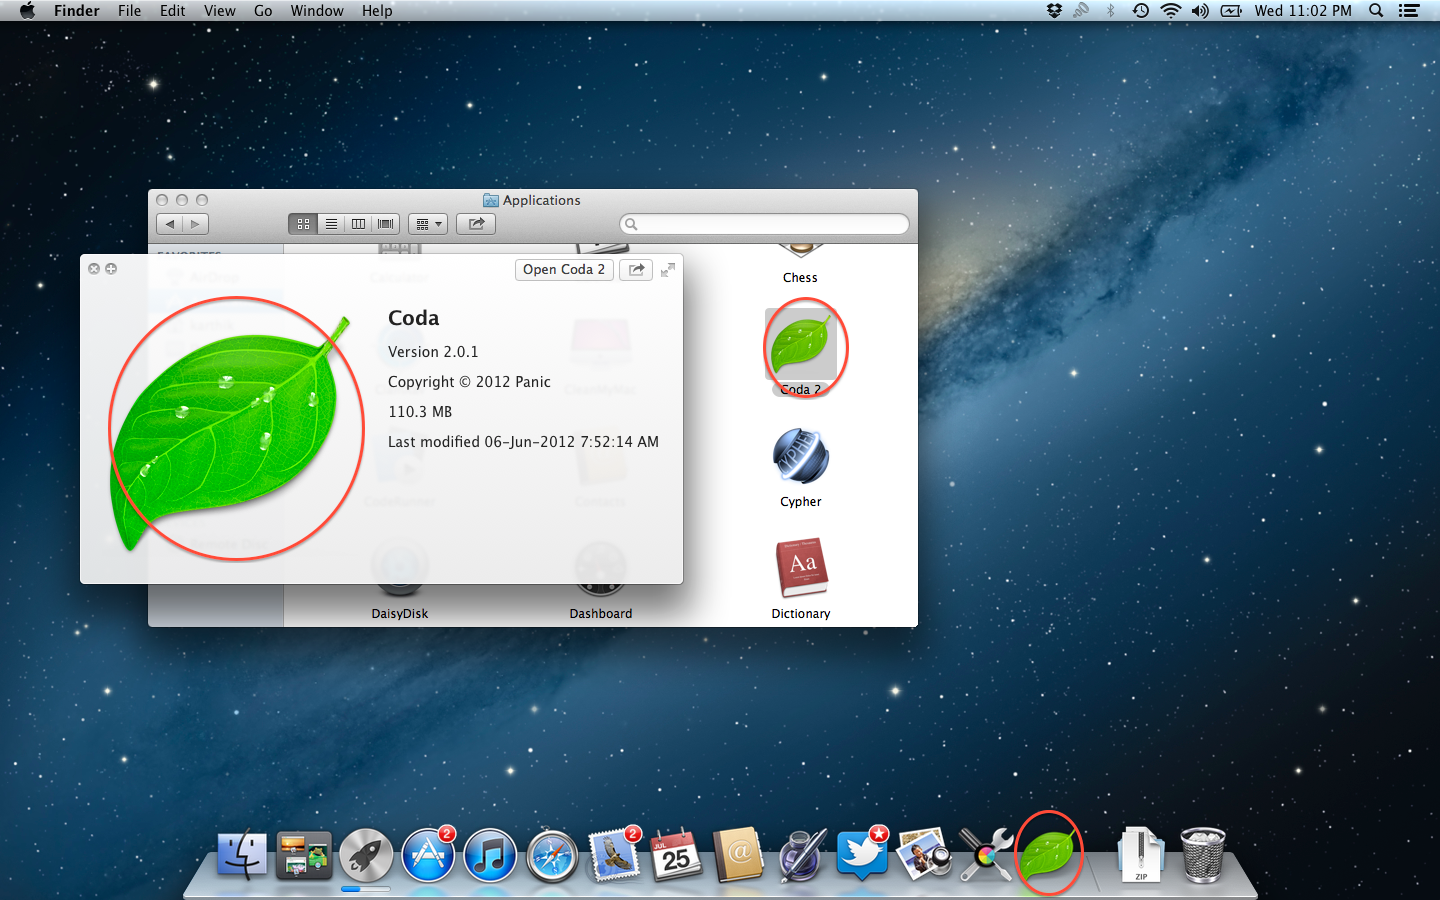Image resolution: width=1440 pixels, height=900 pixels.
Task: Open Mail stamp icon in Dock
Action: click(614, 856)
